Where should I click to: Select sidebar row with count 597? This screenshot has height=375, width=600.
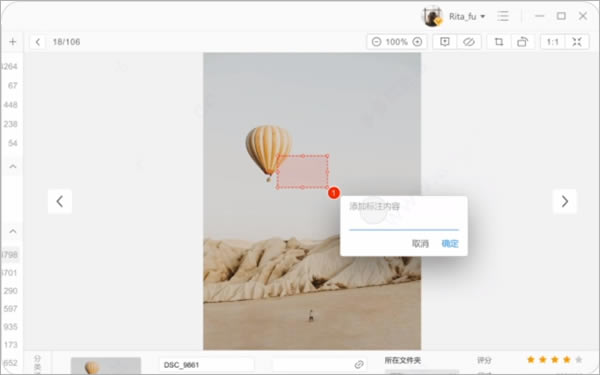tap(11, 309)
